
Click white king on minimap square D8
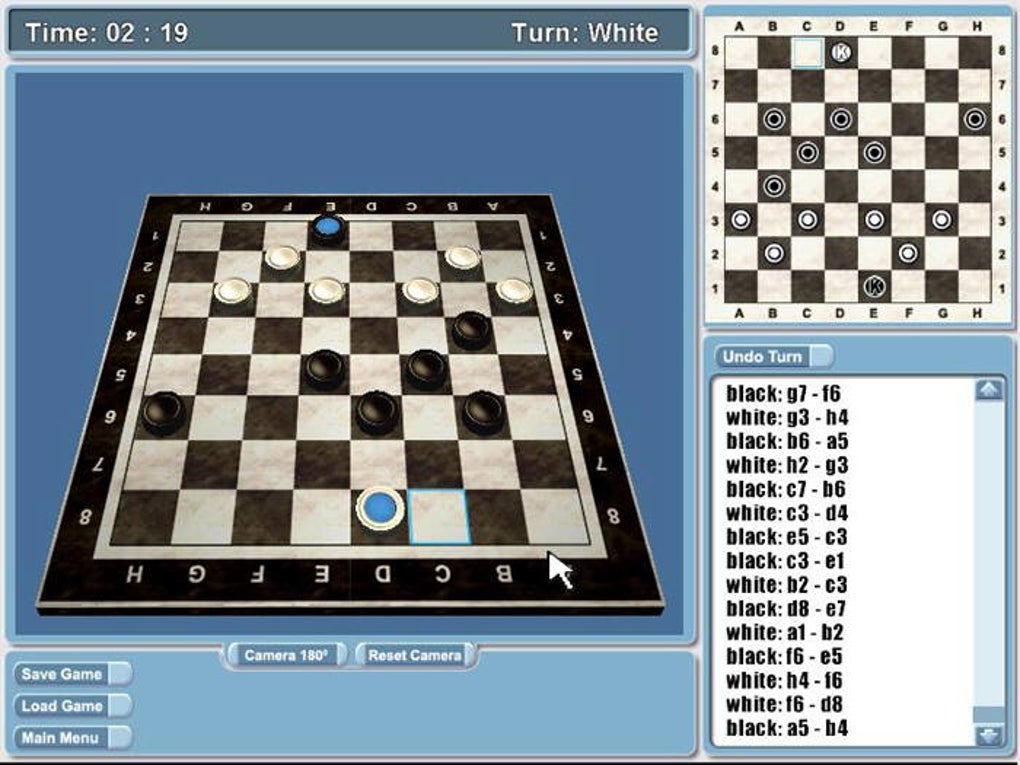[x=841, y=52]
